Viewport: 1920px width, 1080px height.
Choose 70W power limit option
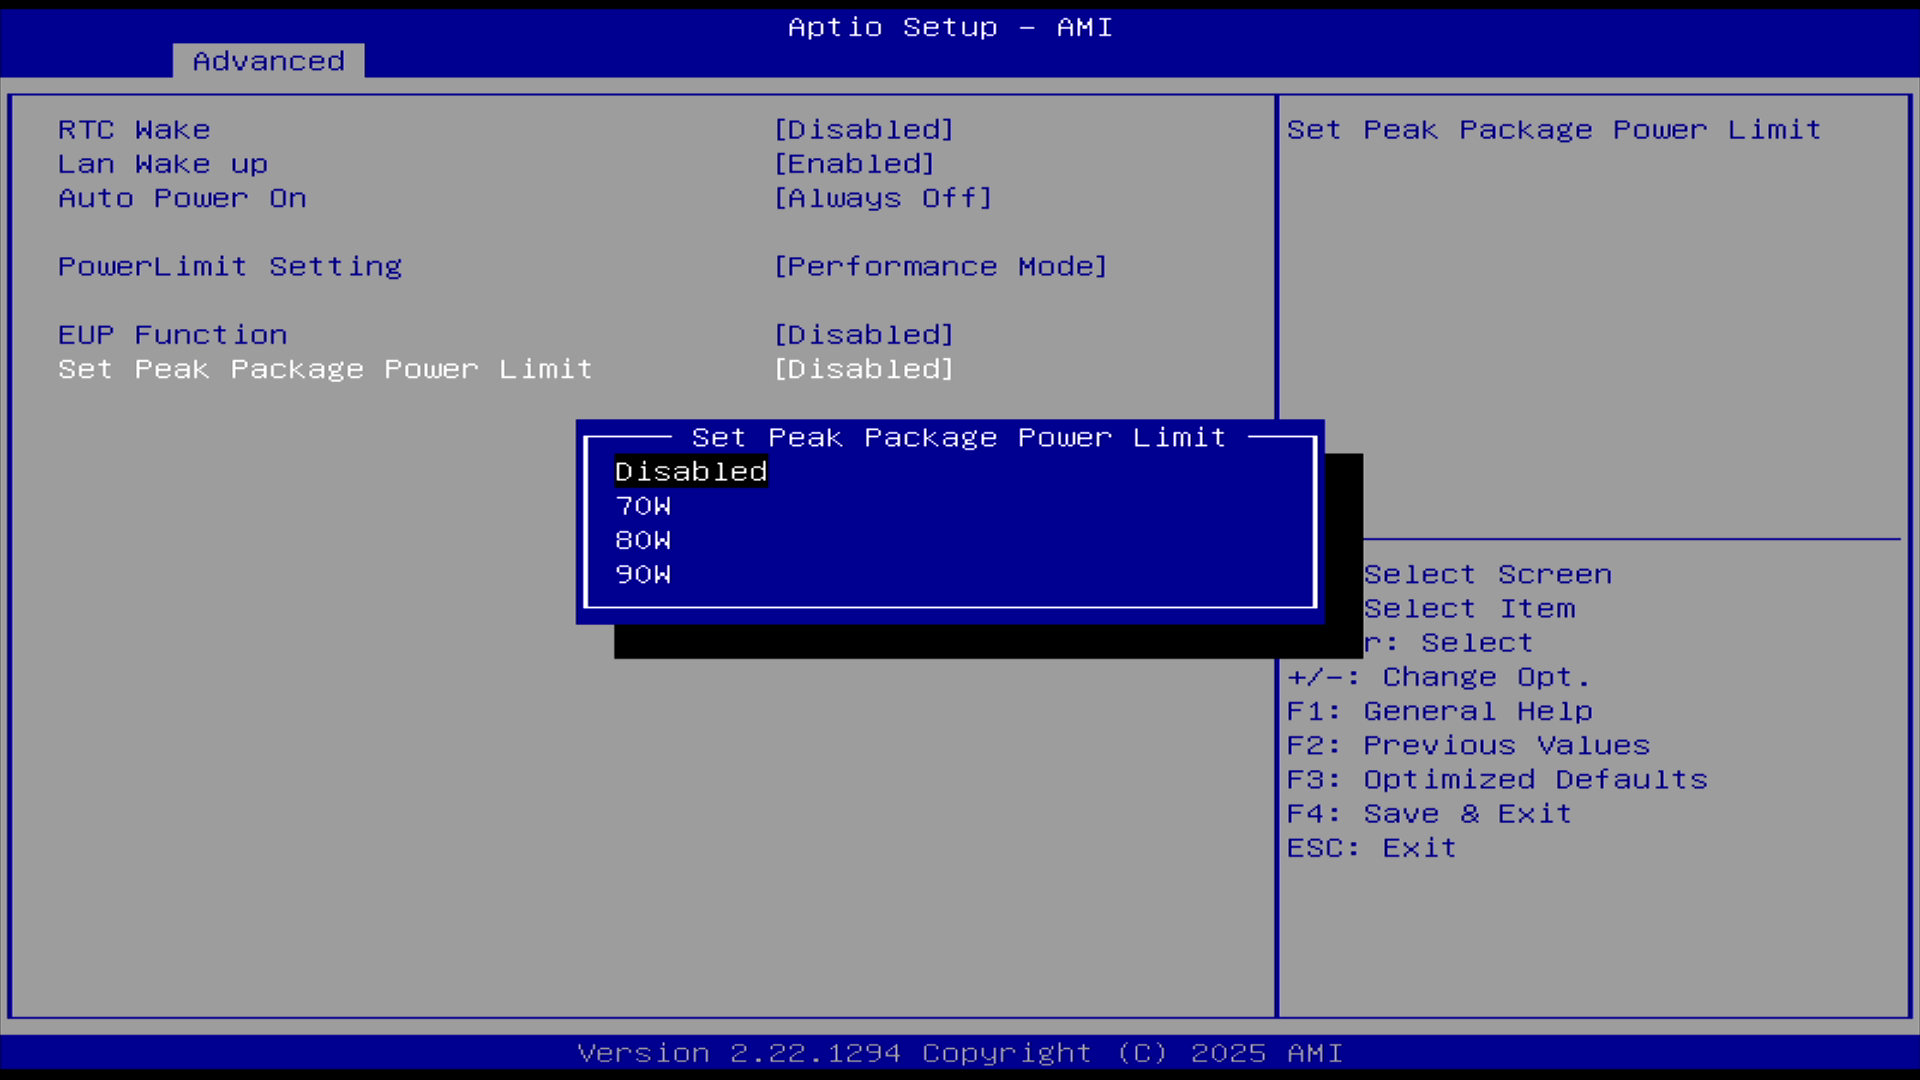coord(643,506)
